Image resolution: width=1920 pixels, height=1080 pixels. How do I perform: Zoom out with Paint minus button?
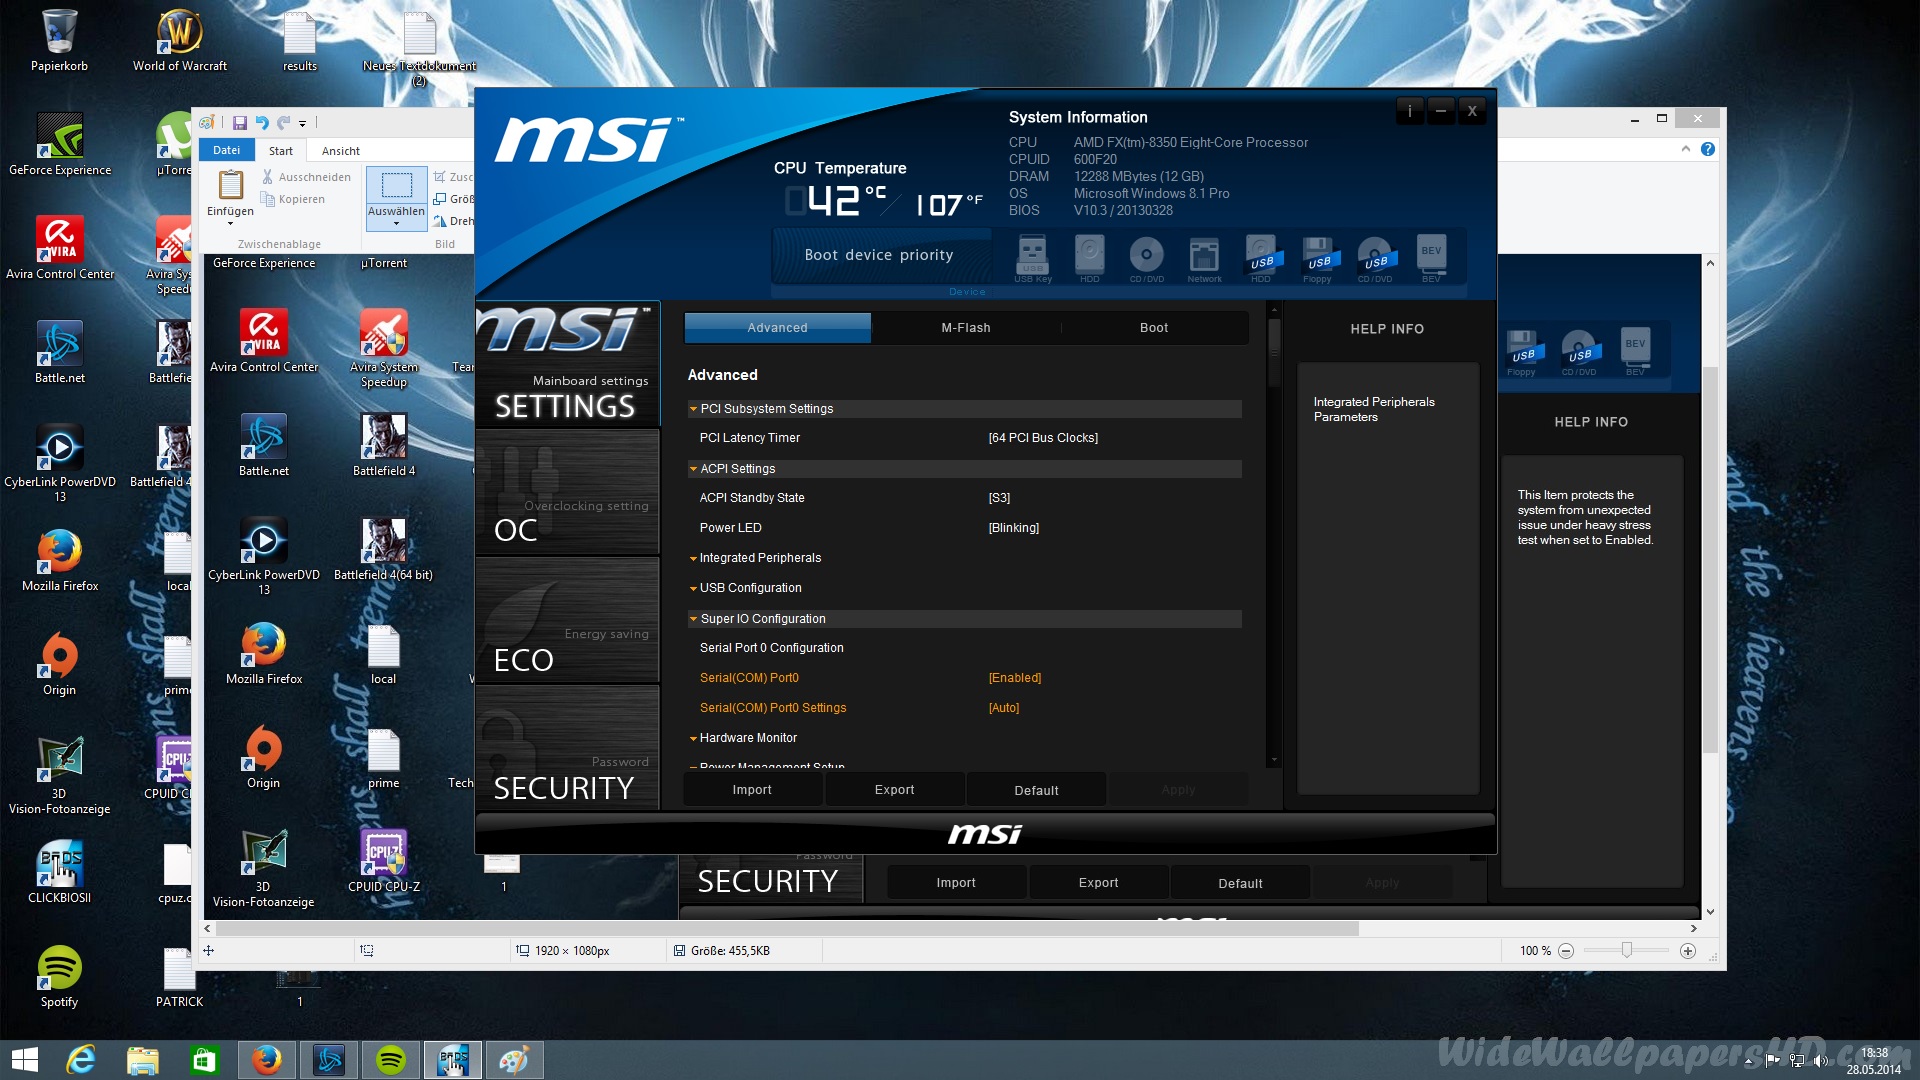pyautogui.click(x=1566, y=951)
